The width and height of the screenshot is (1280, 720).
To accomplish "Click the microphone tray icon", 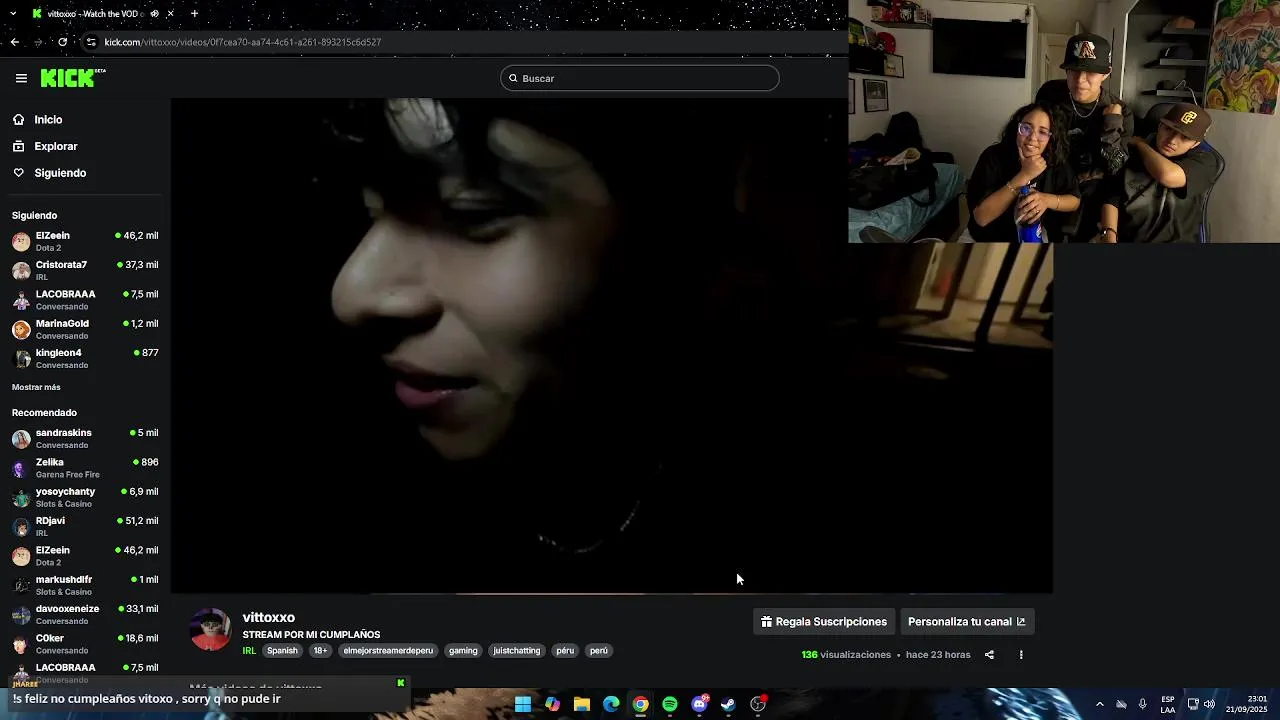I will 1142,704.
